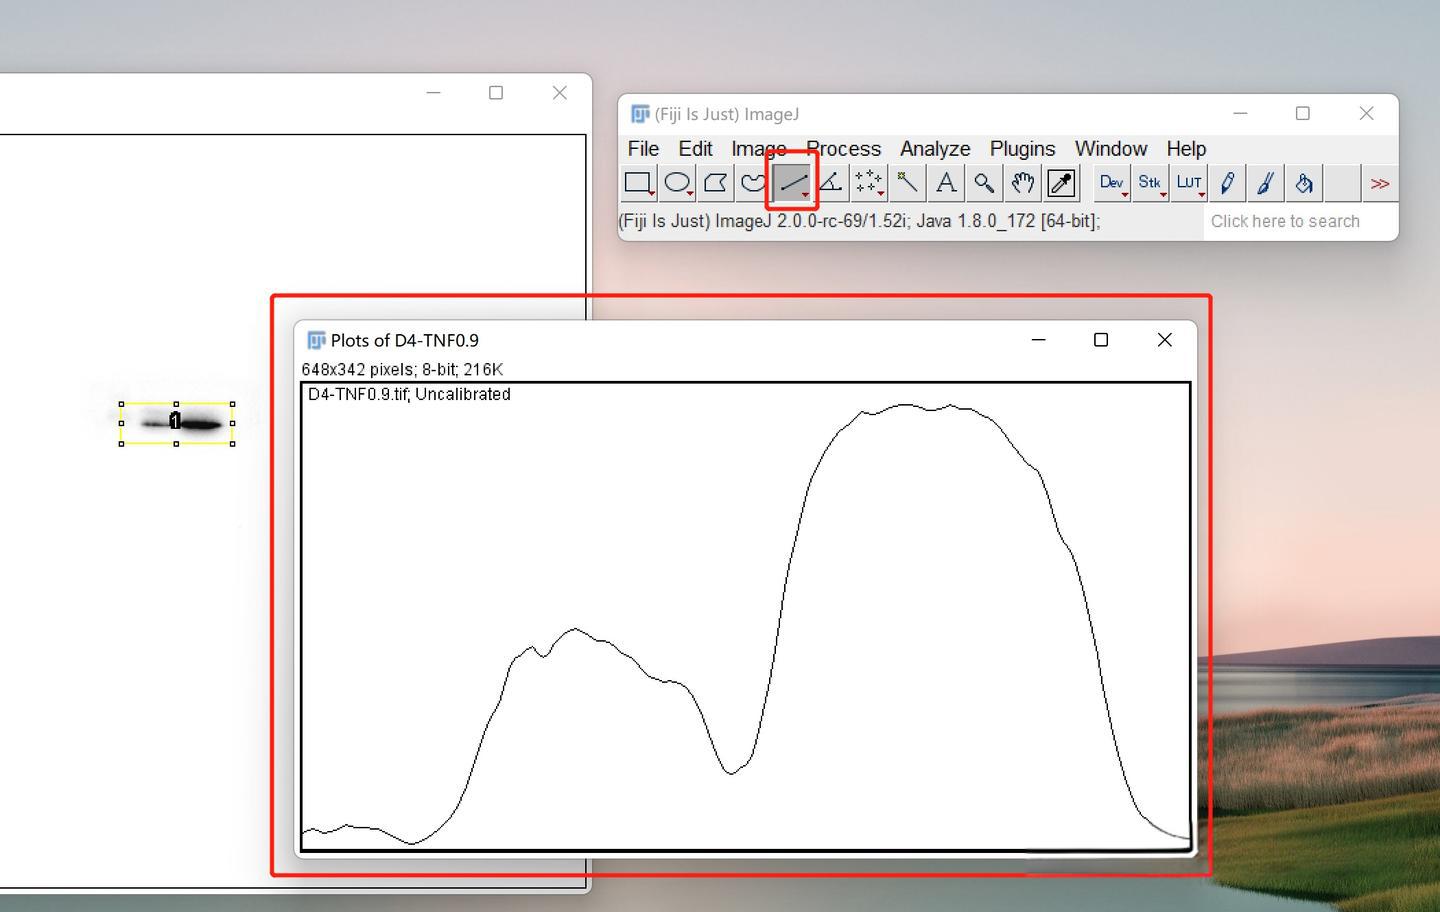This screenshot has height=912, width=1440.
Task: Select the Flood Fill bucket tool
Action: pyautogui.click(x=1304, y=183)
